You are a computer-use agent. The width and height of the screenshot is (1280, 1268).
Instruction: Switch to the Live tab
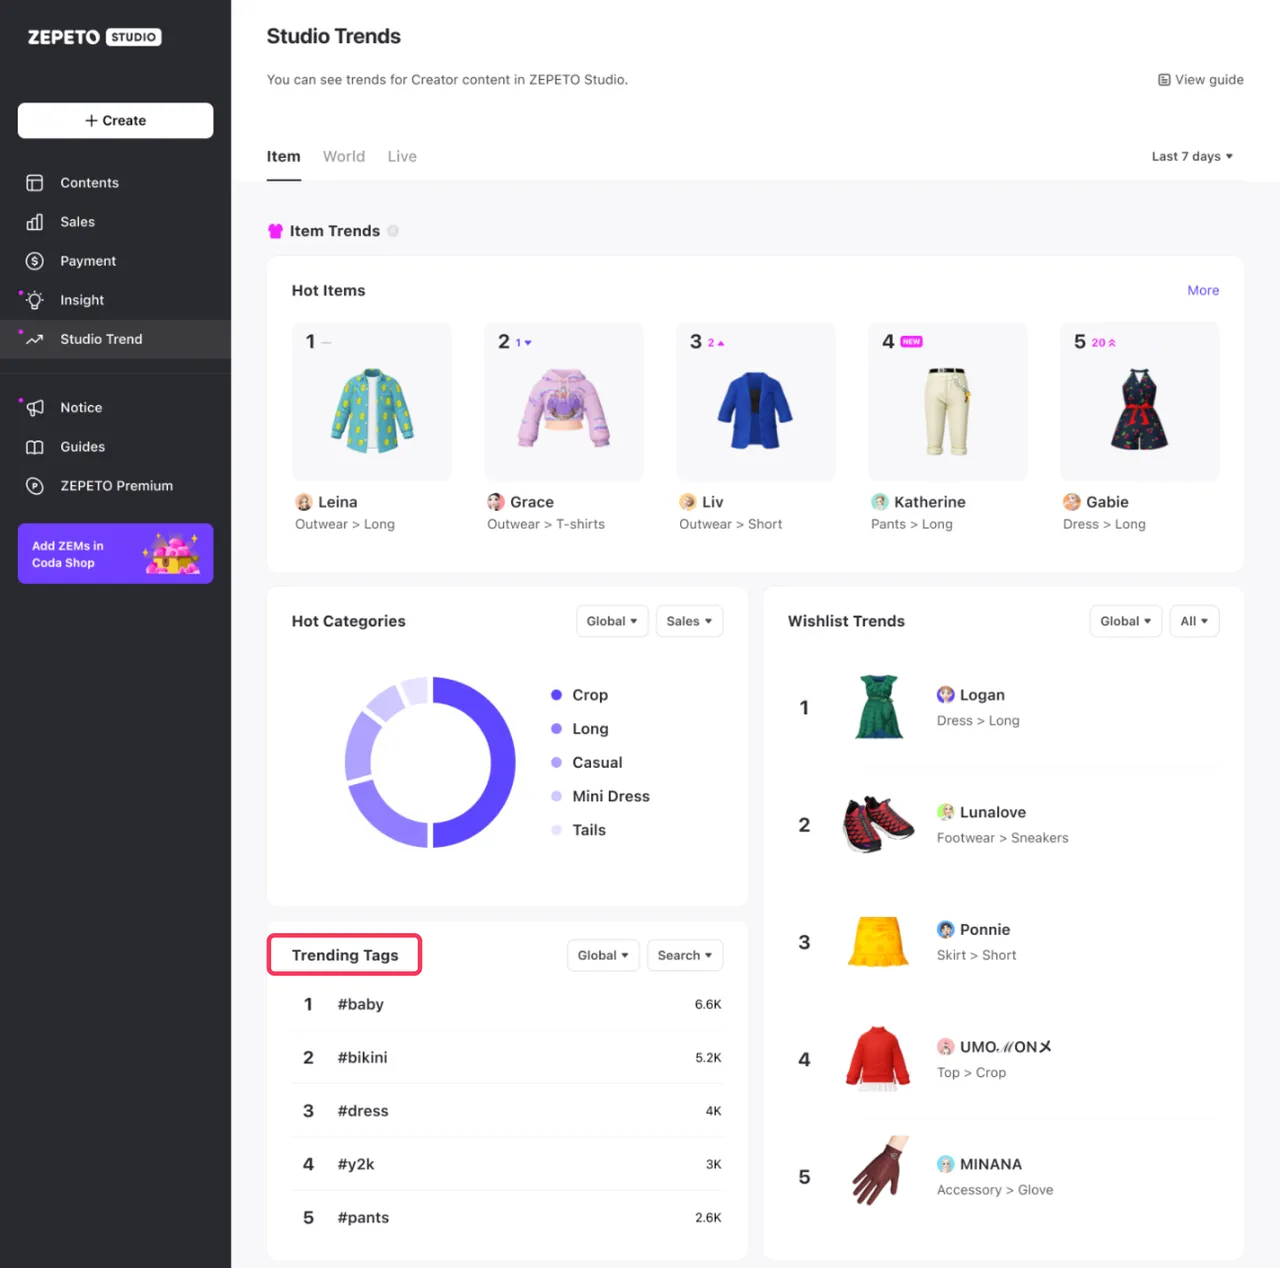point(401,156)
